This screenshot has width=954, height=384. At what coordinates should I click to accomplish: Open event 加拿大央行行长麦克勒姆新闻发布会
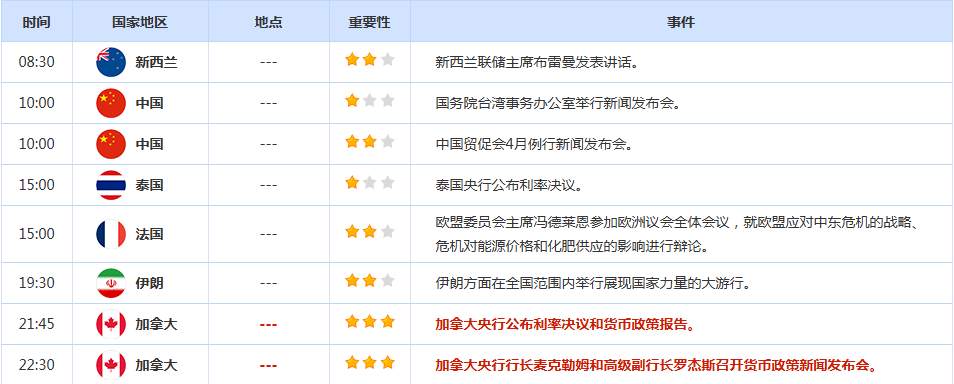[x=657, y=365]
